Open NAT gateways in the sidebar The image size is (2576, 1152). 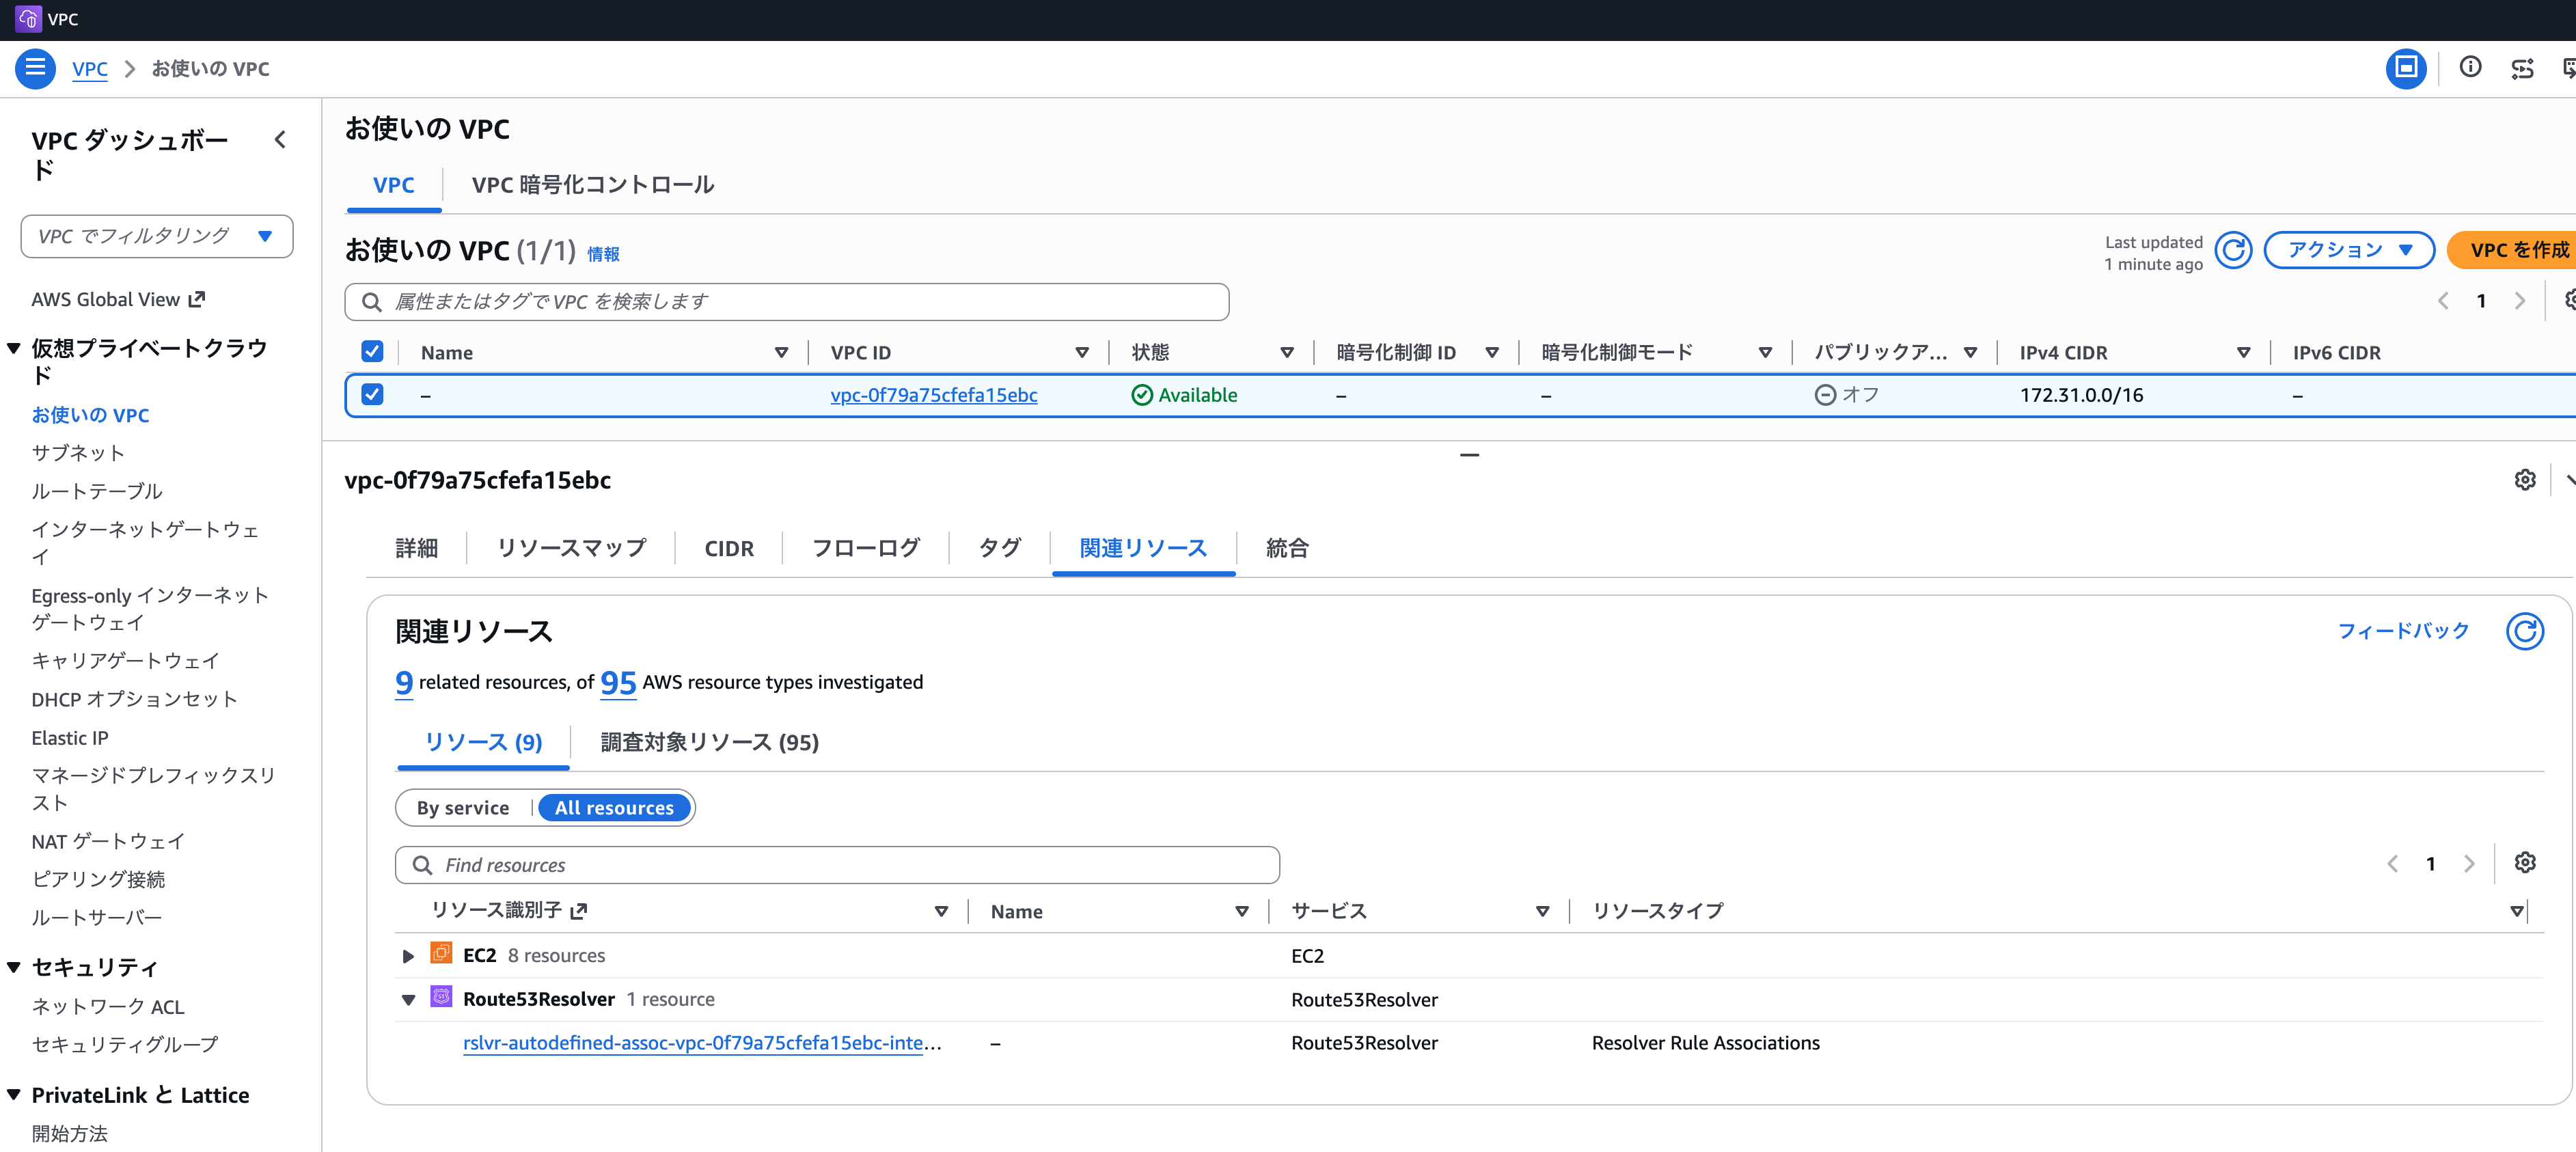[x=108, y=841]
